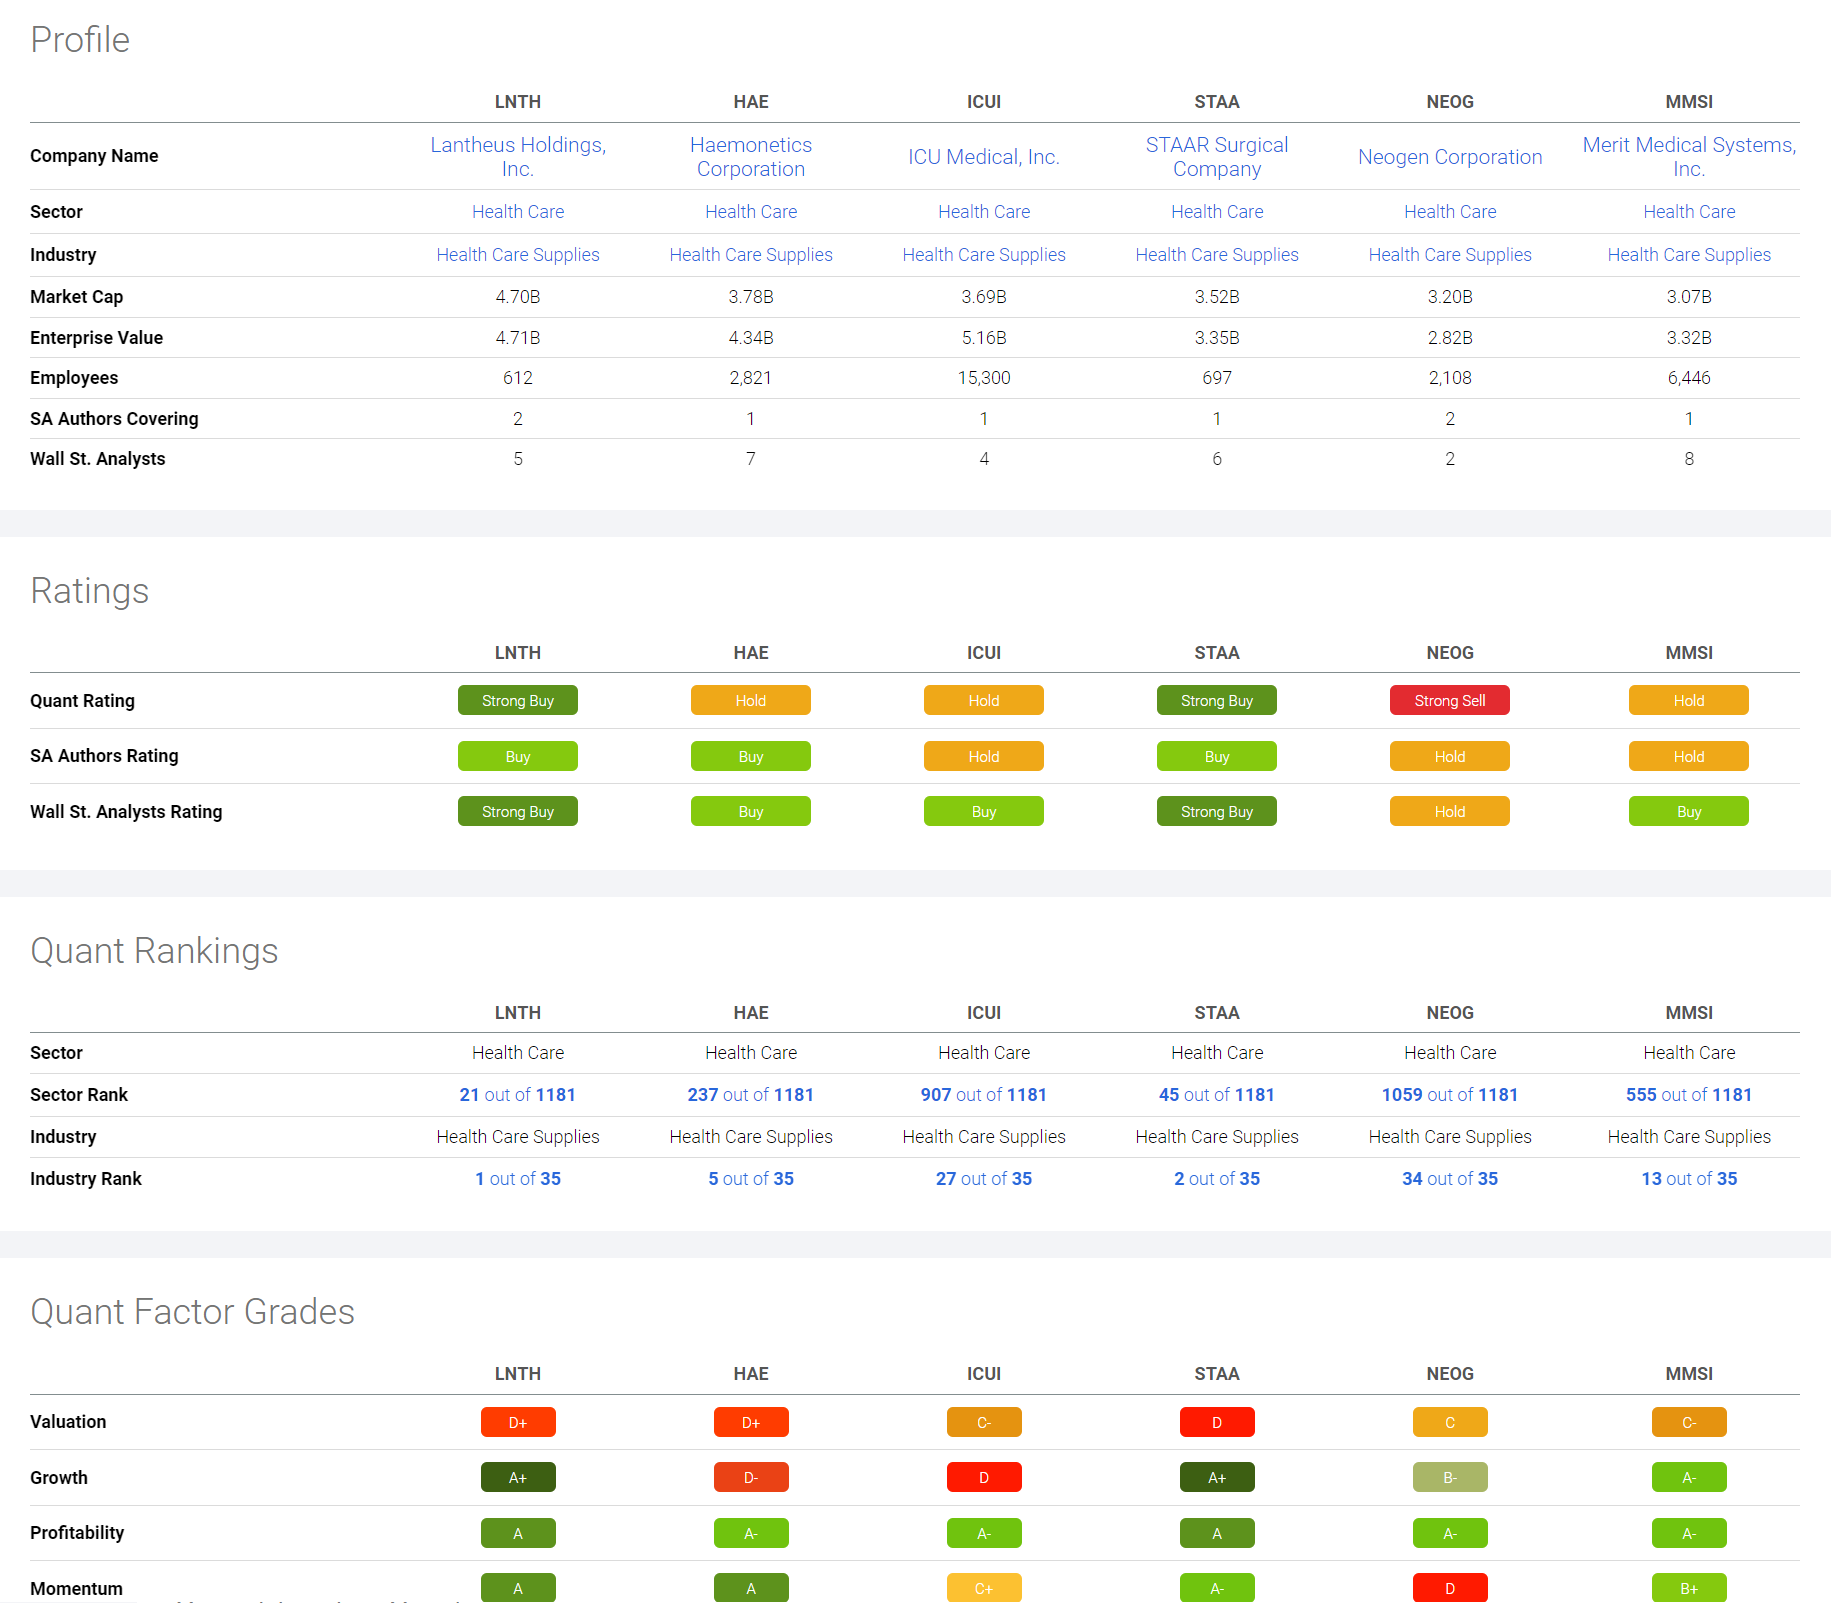The height and width of the screenshot is (1603, 1831).
Task: Click the Quant Factor Grades section heading
Action: point(192,1312)
